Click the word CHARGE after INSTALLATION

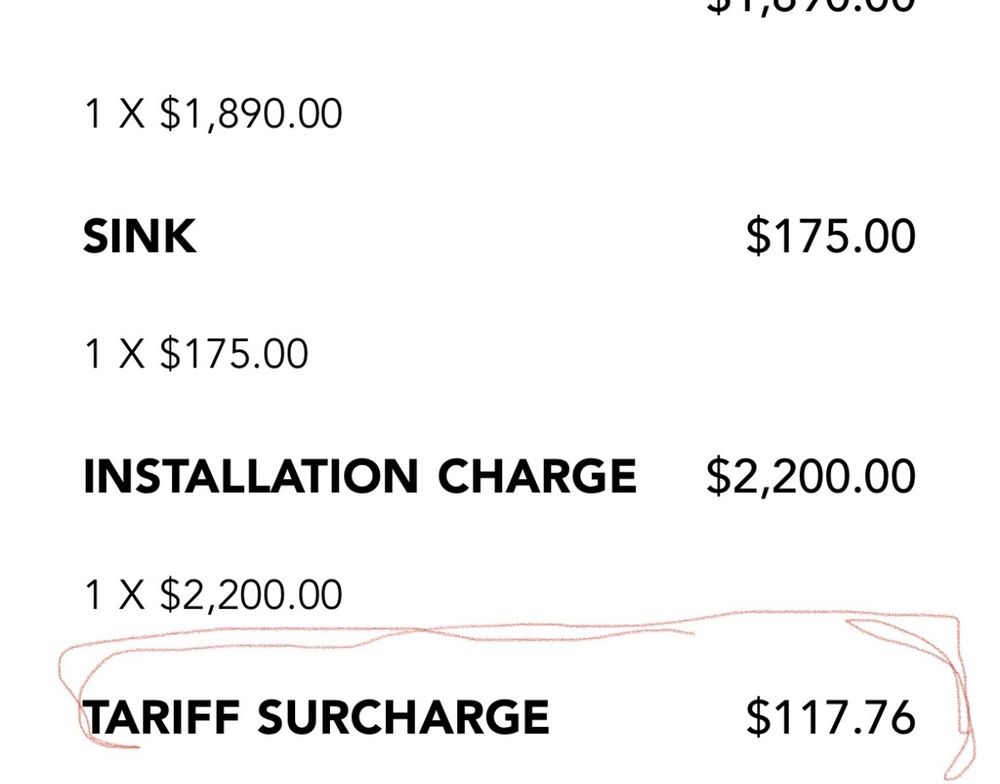(x=537, y=476)
